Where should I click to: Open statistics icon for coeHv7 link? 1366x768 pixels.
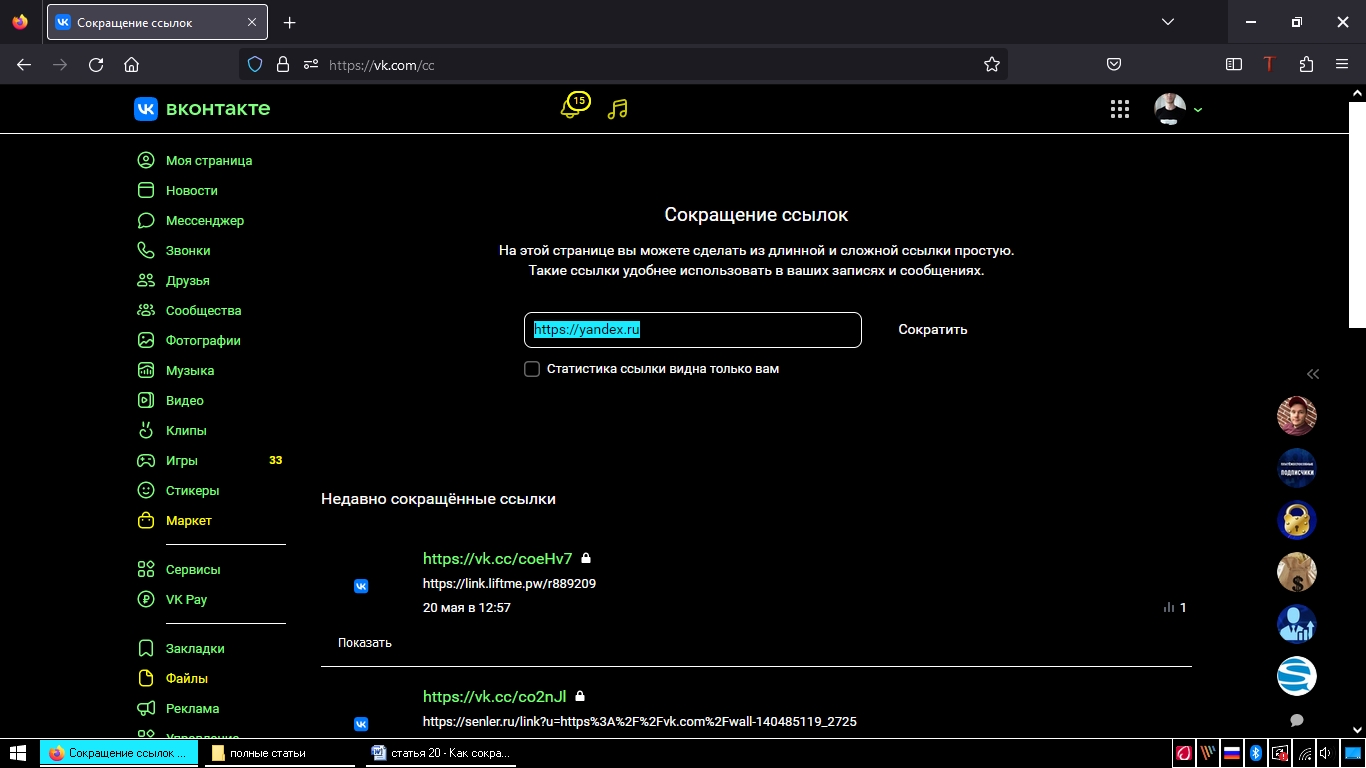pyautogui.click(x=1169, y=607)
